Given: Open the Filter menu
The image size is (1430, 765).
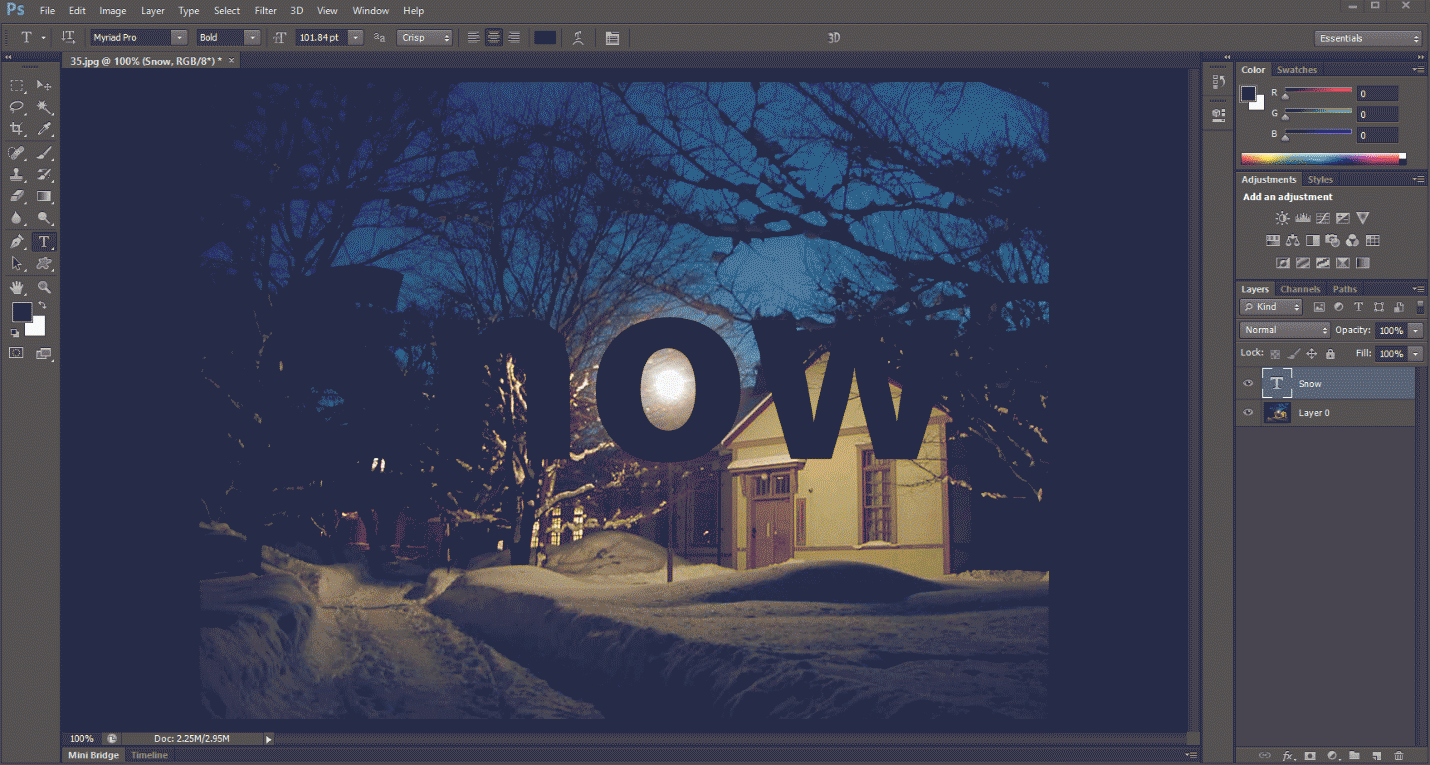Looking at the screenshot, I should (265, 10).
